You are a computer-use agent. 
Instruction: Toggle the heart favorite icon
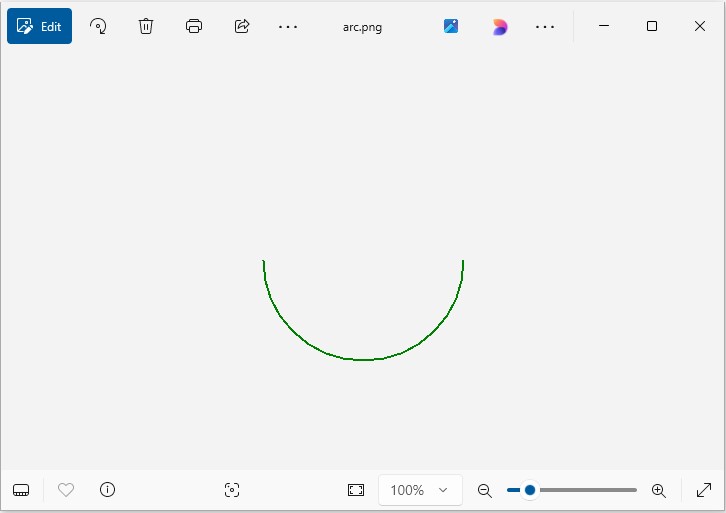click(x=66, y=490)
